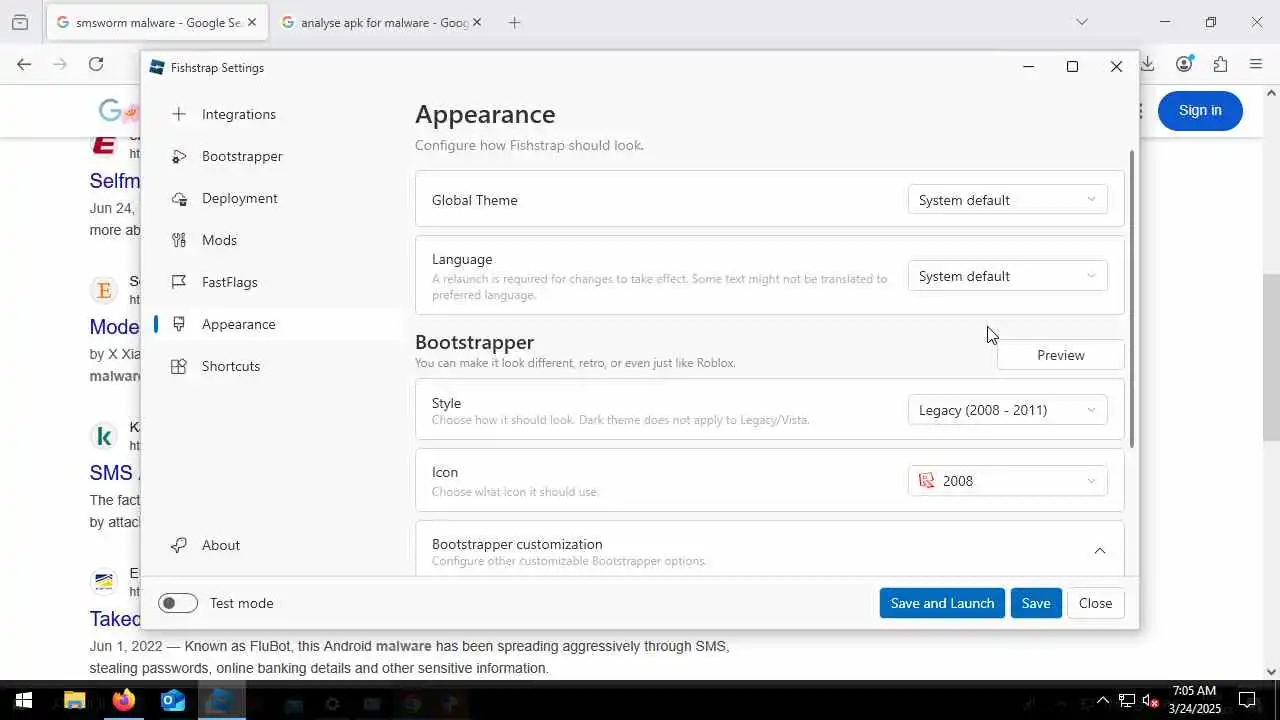The height and width of the screenshot is (720, 1280).
Task: Click Fishstrap taskbar icon
Action: (221, 700)
